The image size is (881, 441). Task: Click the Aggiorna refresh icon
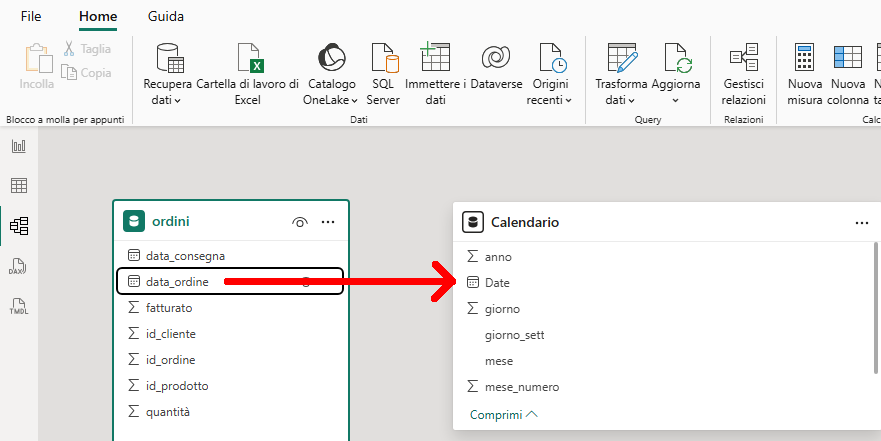click(676, 58)
